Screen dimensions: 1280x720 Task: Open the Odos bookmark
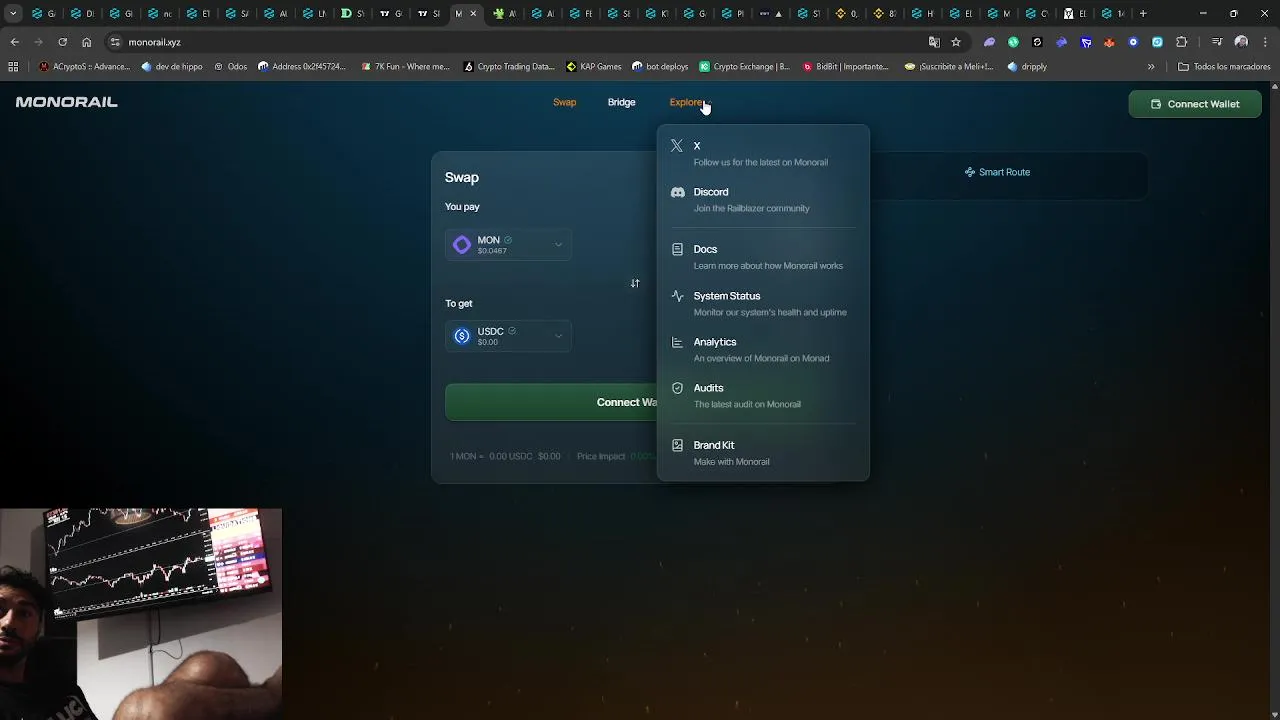230,67
